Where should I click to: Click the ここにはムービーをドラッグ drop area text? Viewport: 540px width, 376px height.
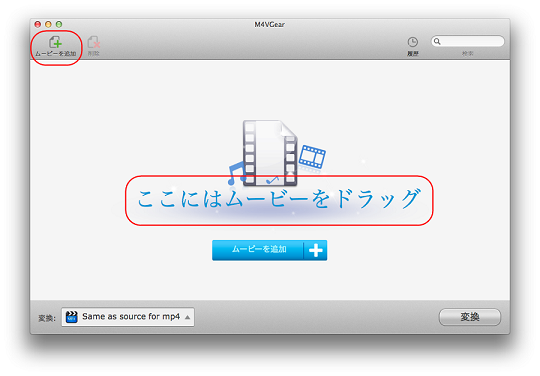coord(279,199)
